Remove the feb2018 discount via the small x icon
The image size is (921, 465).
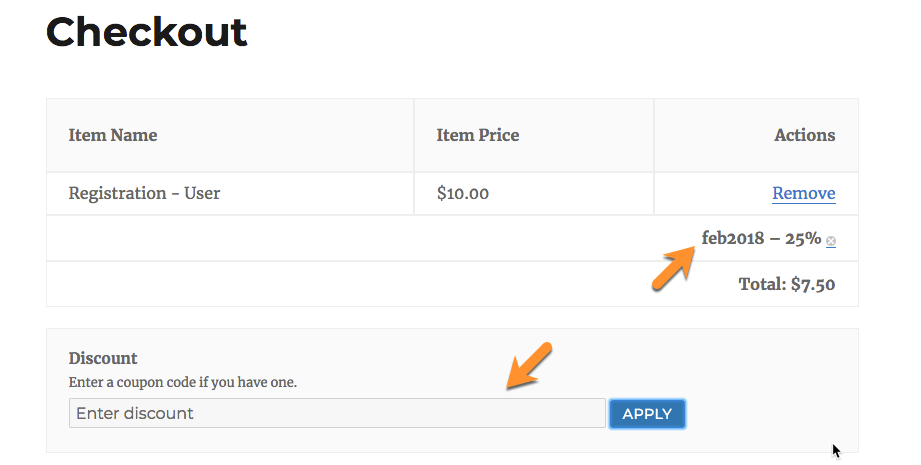[x=831, y=241]
